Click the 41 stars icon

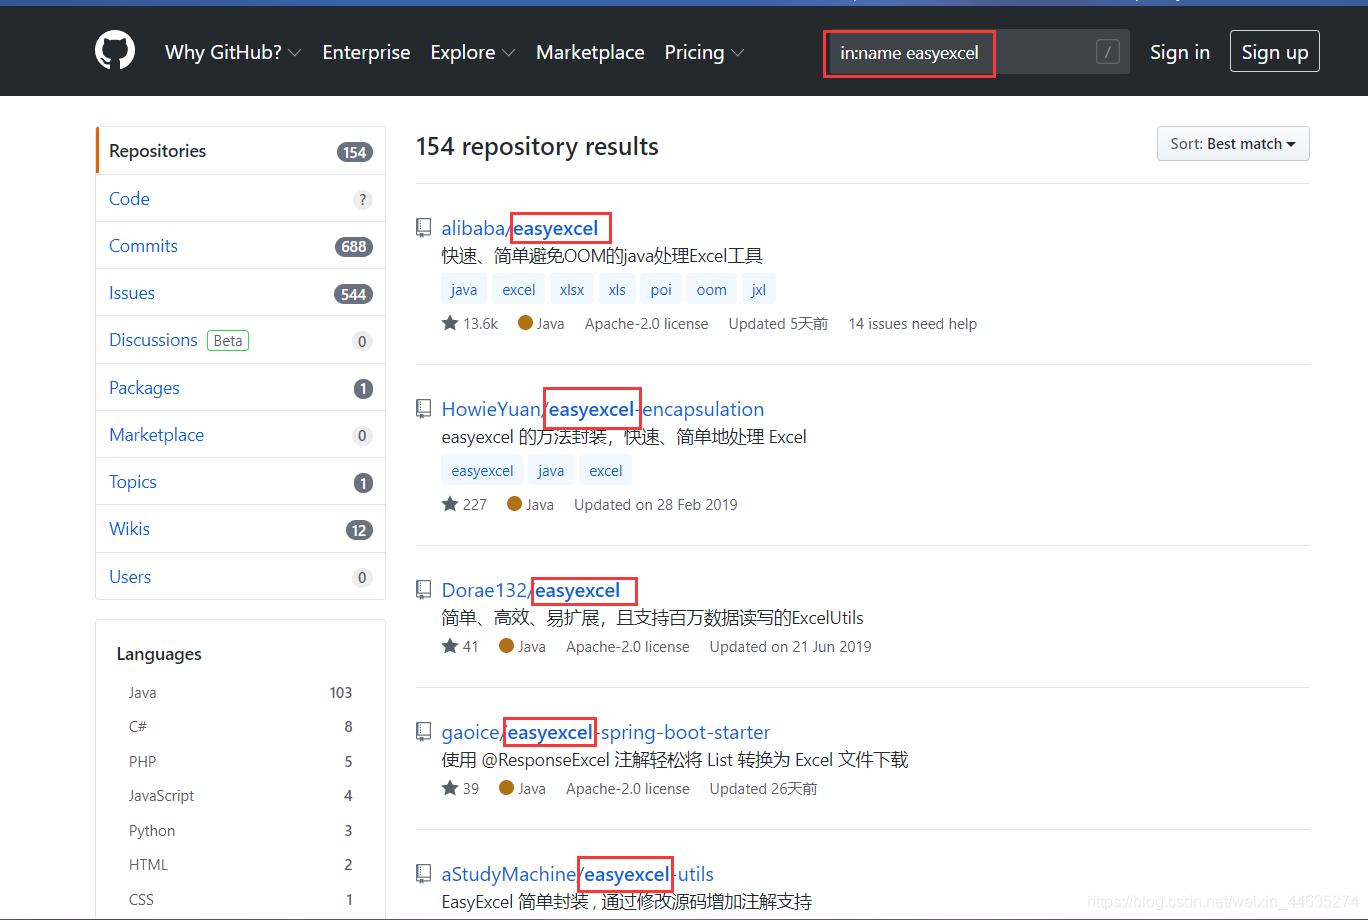(450, 646)
